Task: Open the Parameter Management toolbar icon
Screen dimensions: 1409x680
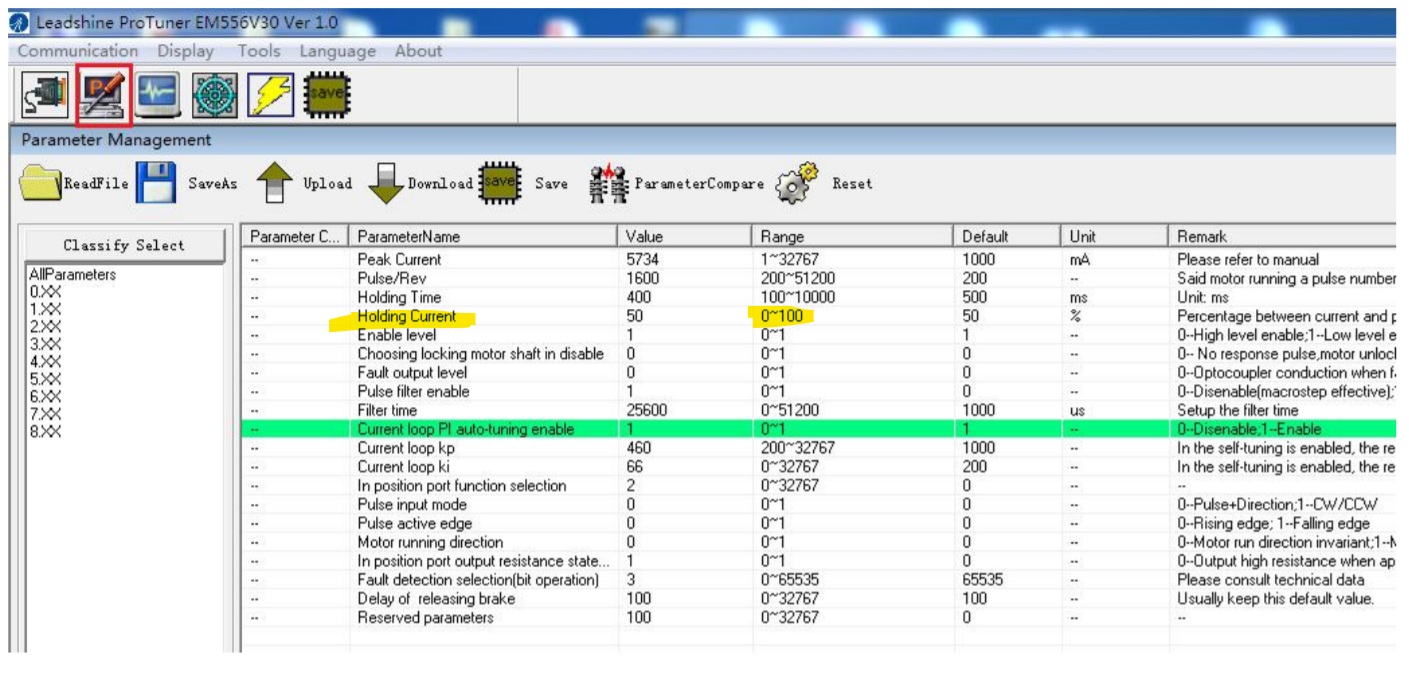Action: pyautogui.click(x=104, y=95)
